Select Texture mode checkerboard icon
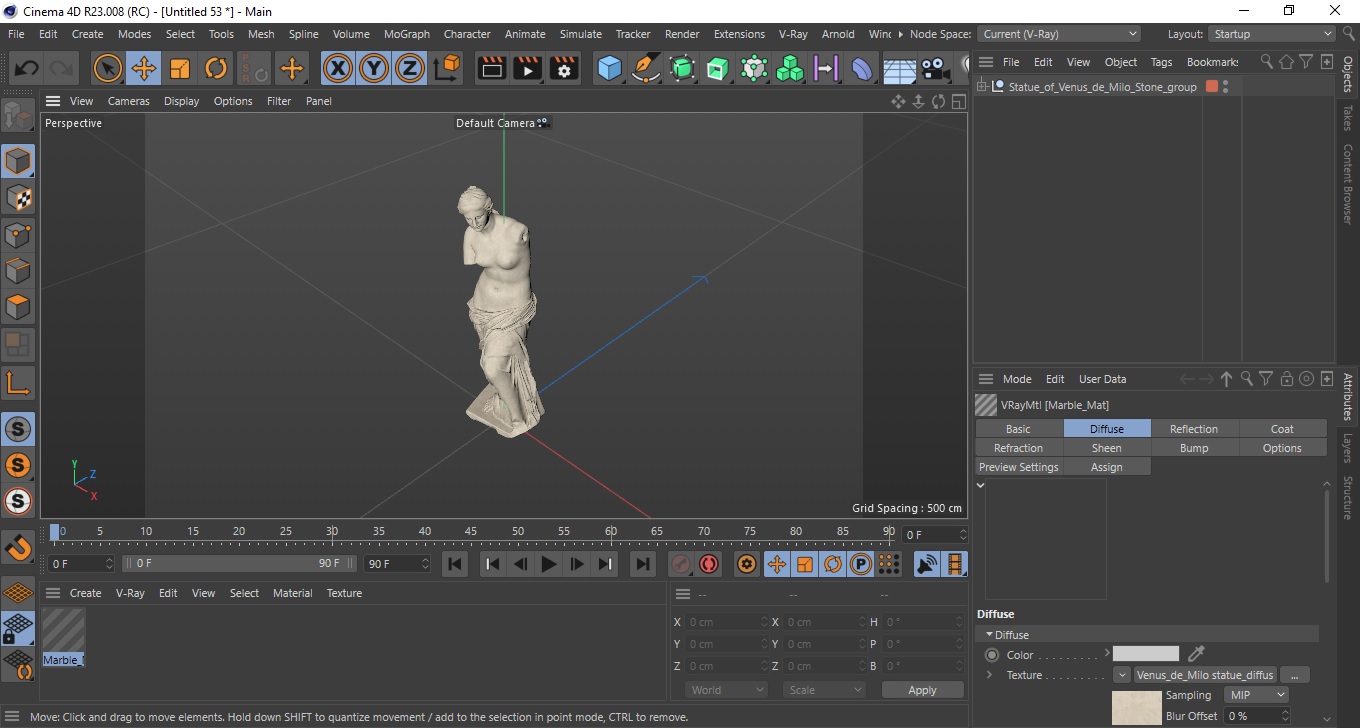Viewport: 1360px width, 728px height. (18, 197)
